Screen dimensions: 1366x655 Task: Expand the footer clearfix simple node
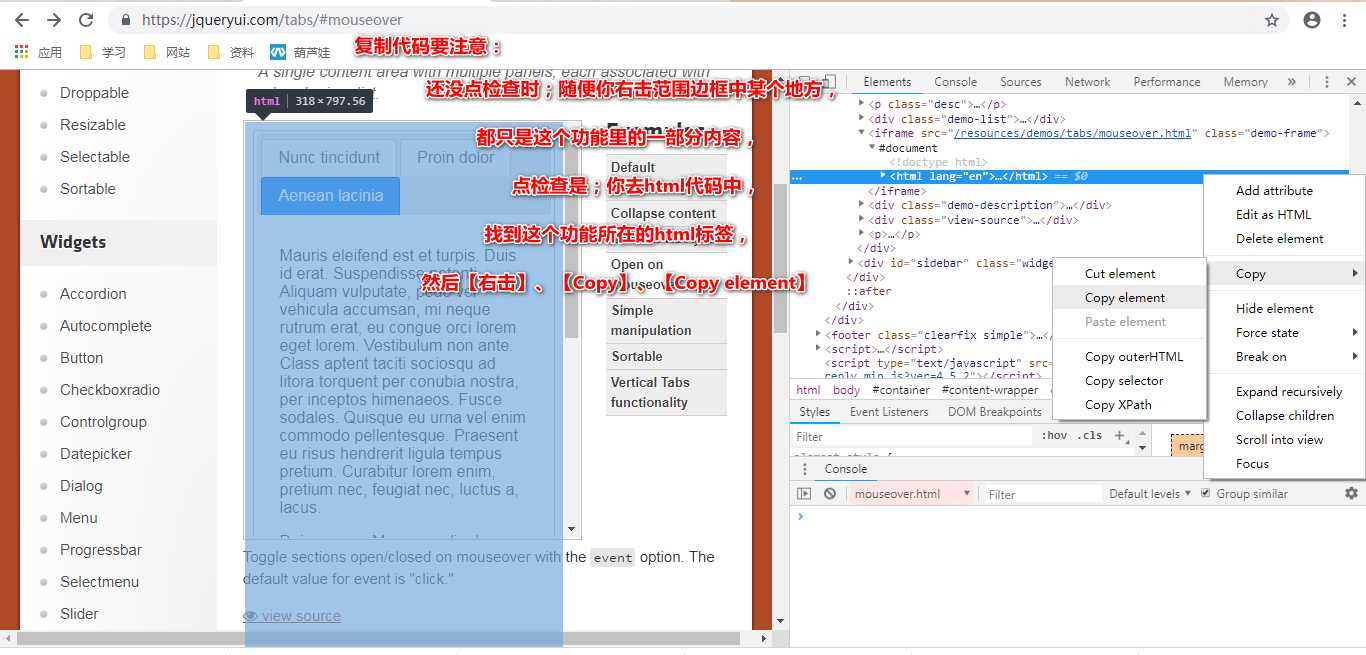pos(820,335)
